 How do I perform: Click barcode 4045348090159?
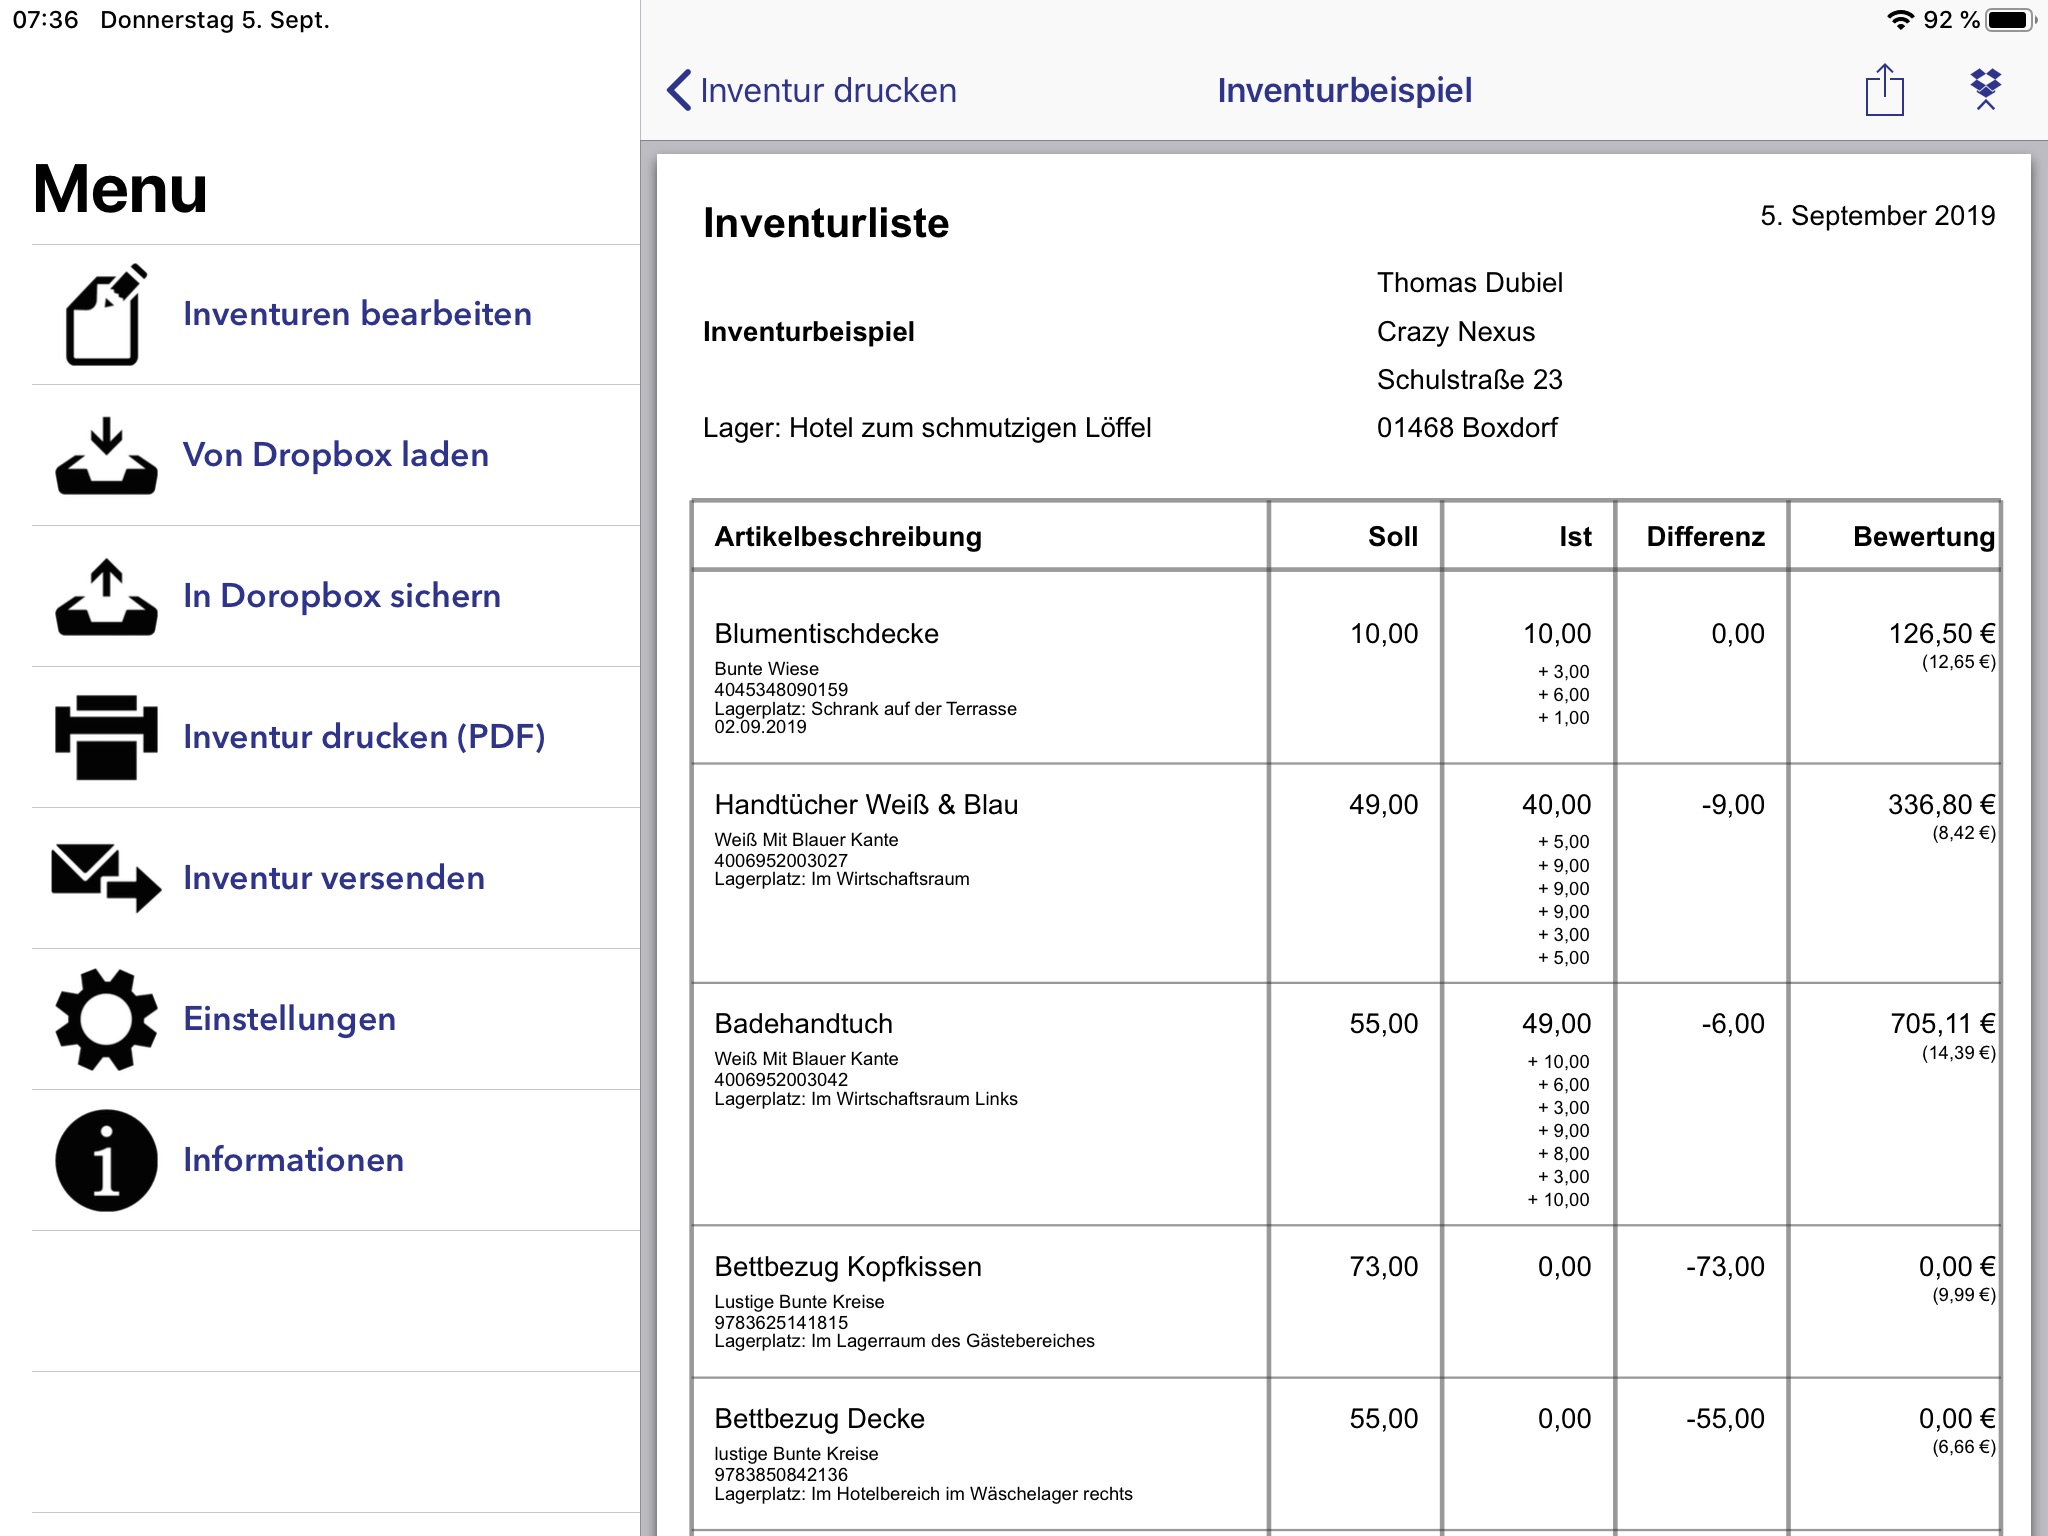[x=781, y=690]
